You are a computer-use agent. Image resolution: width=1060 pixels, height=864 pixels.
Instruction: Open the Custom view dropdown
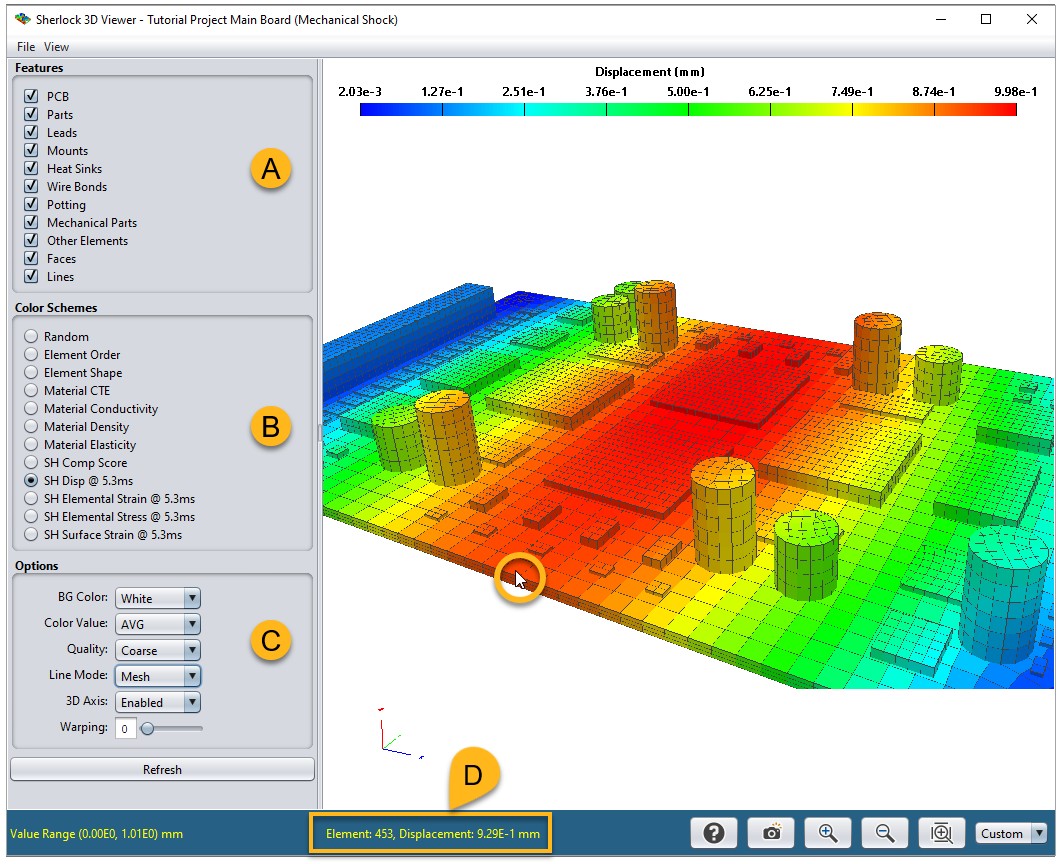coord(1010,833)
